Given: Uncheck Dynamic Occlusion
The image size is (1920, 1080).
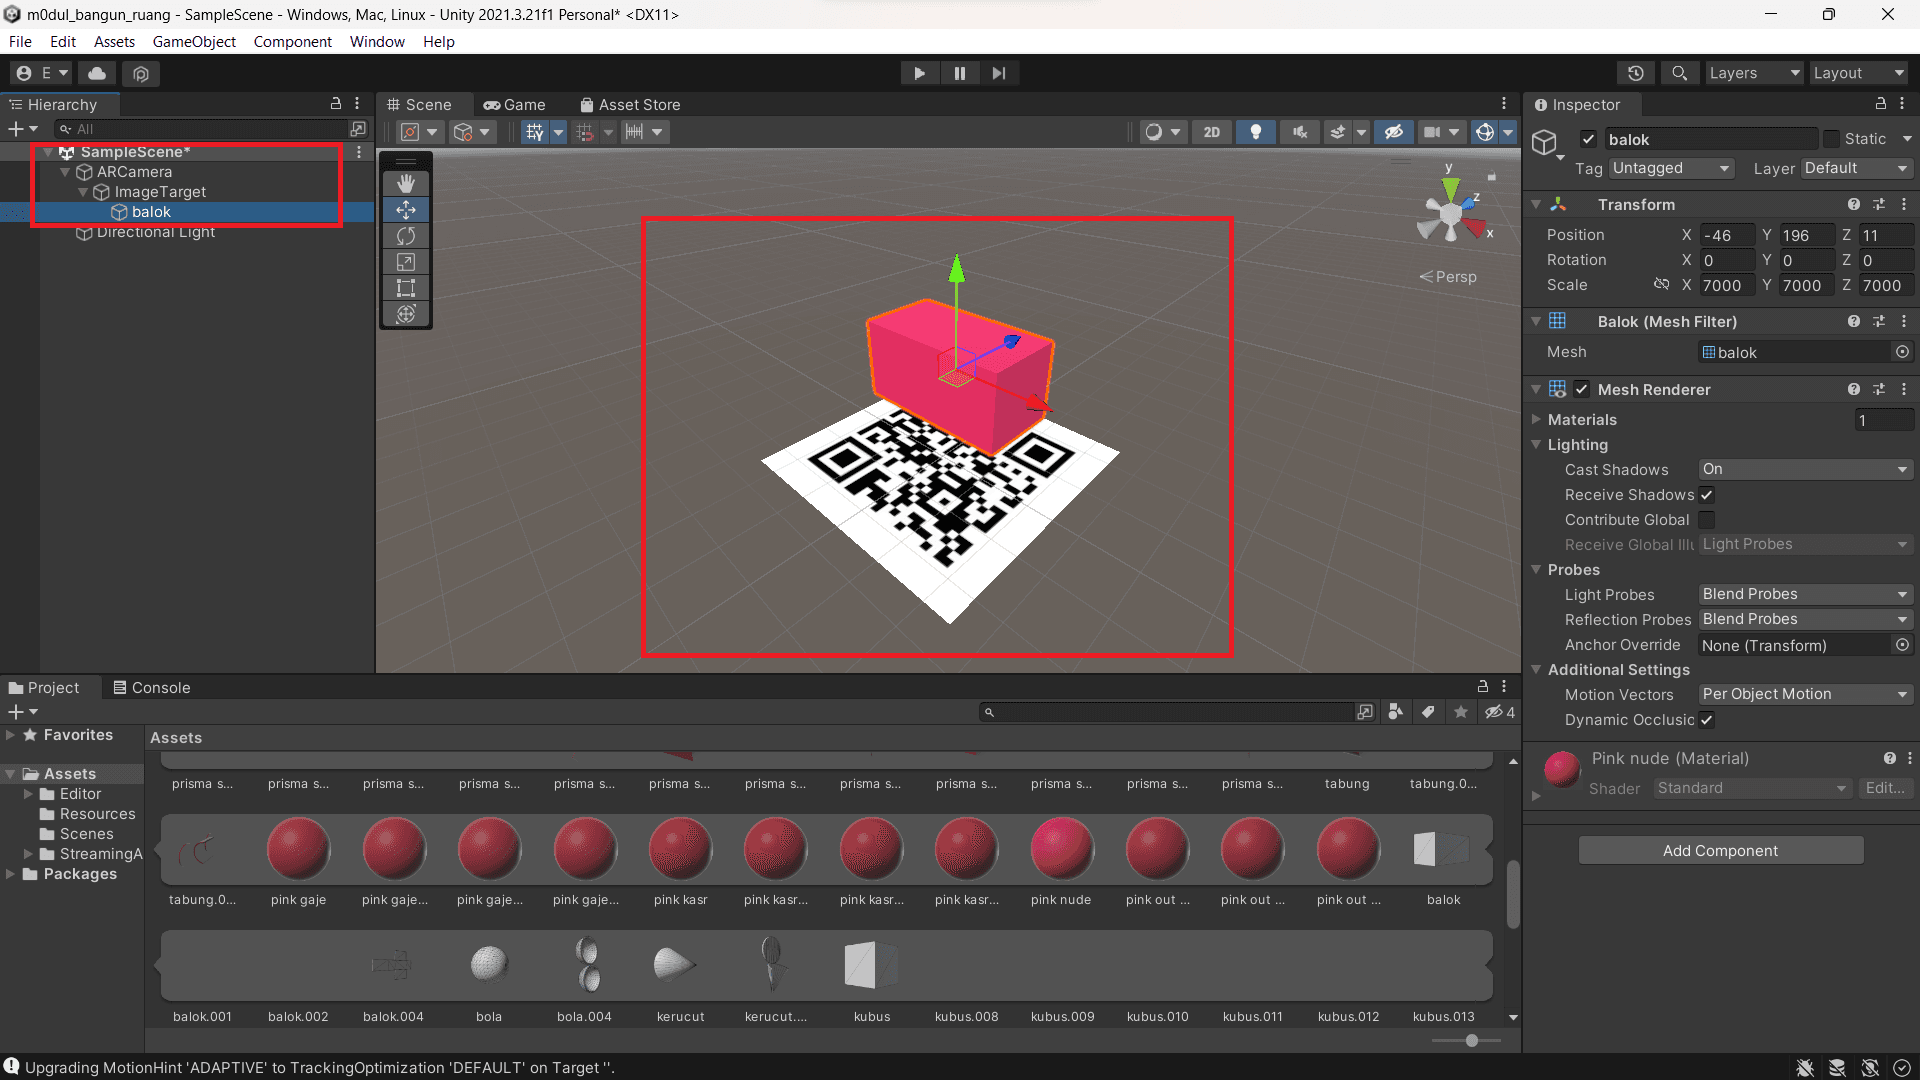Looking at the screenshot, I should point(1707,720).
